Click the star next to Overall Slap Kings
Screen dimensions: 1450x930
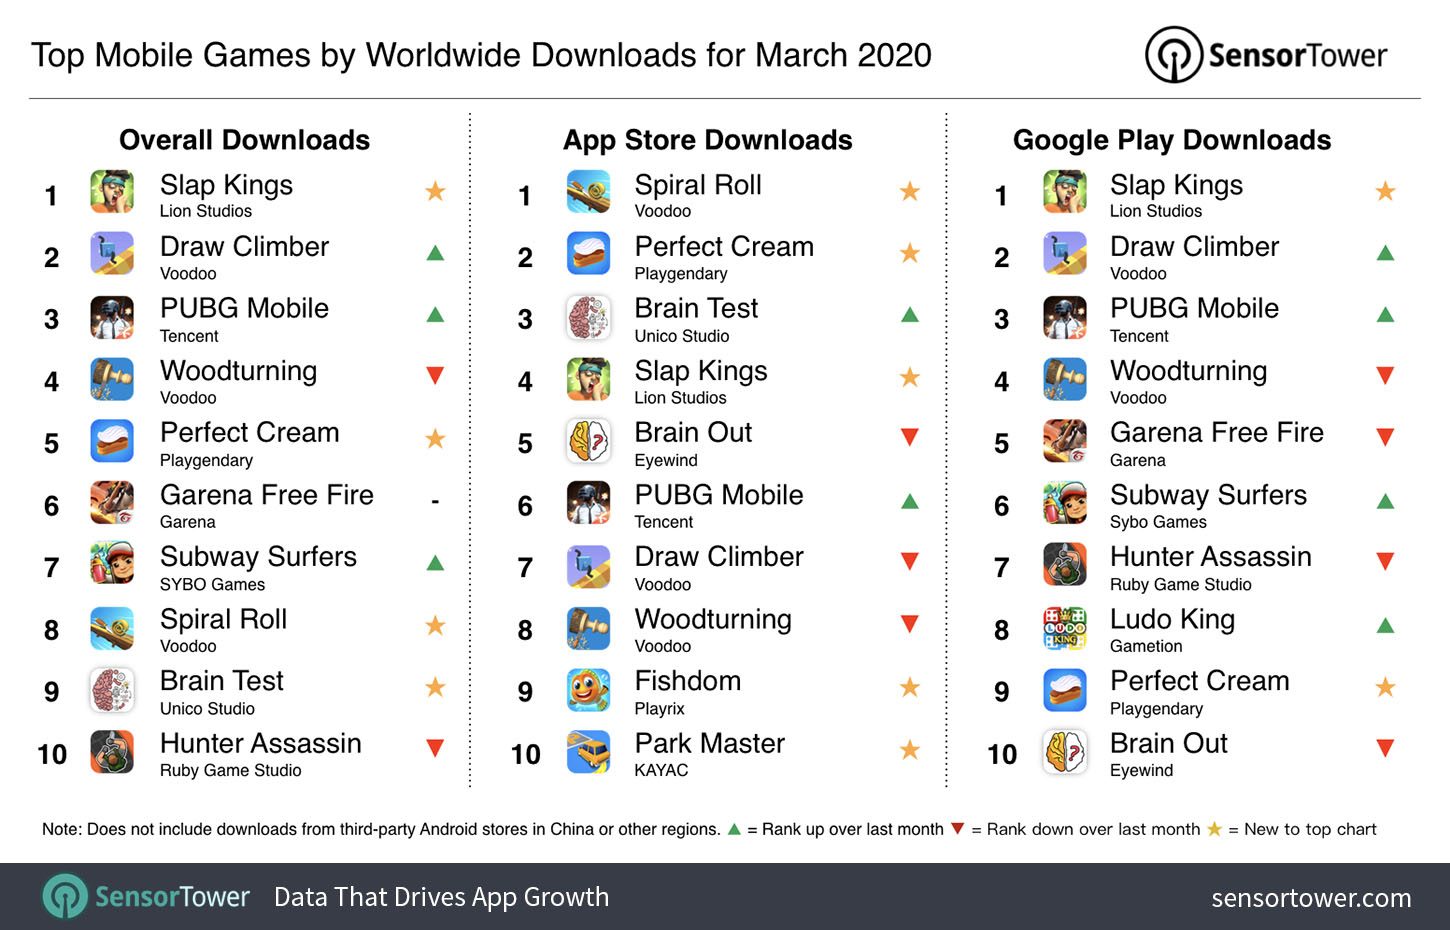tap(435, 191)
